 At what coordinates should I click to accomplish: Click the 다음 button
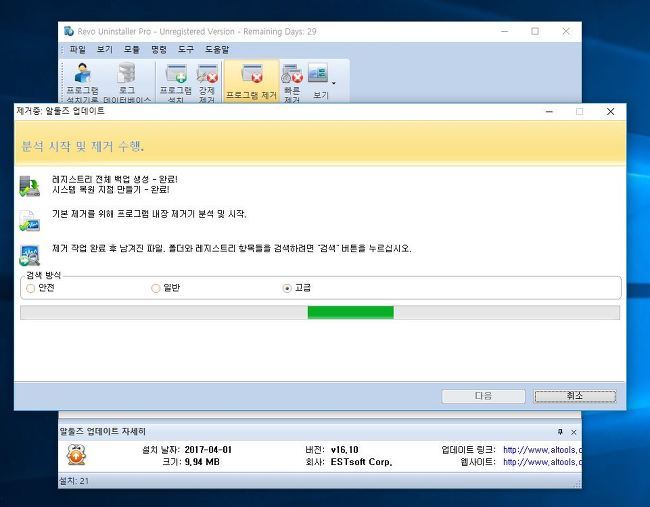tap(483, 396)
